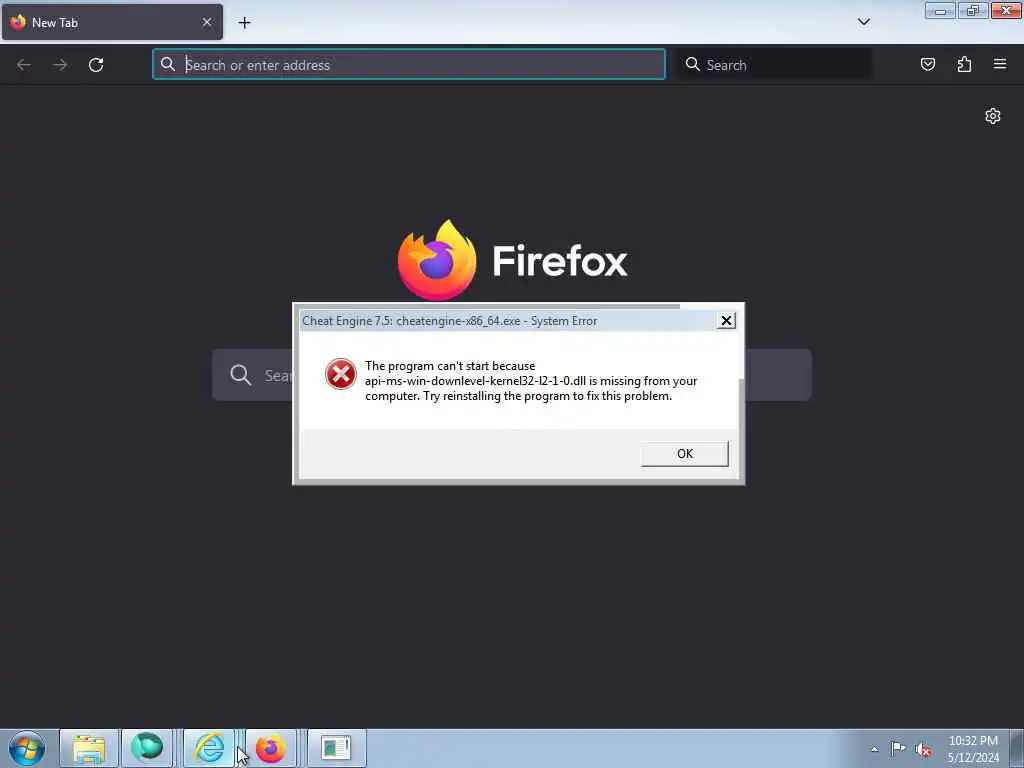Viewport: 1024px width, 768px height.
Task: Close the New Tab tab
Action: pos(207,22)
